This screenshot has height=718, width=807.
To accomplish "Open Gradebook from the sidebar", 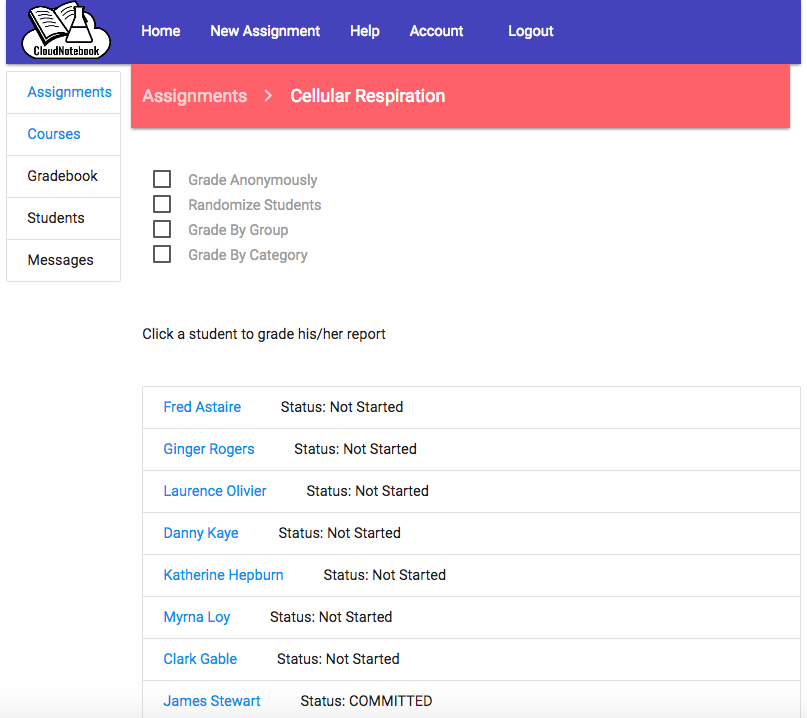I will coord(62,176).
